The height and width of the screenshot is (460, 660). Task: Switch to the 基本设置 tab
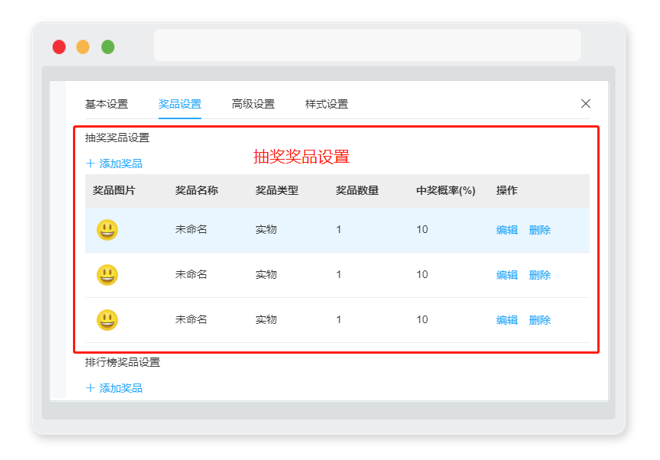(x=106, y=104)
